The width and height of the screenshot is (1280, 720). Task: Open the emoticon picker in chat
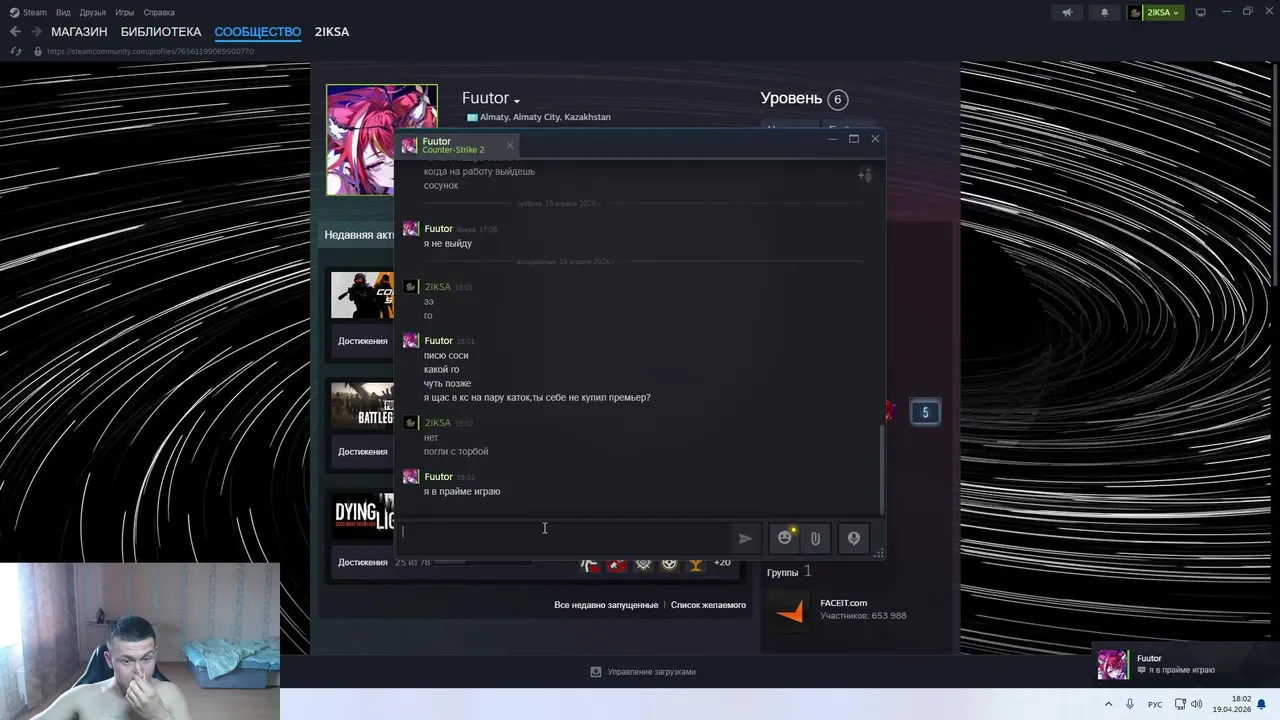pyautogui.click(x=785, y=538)
